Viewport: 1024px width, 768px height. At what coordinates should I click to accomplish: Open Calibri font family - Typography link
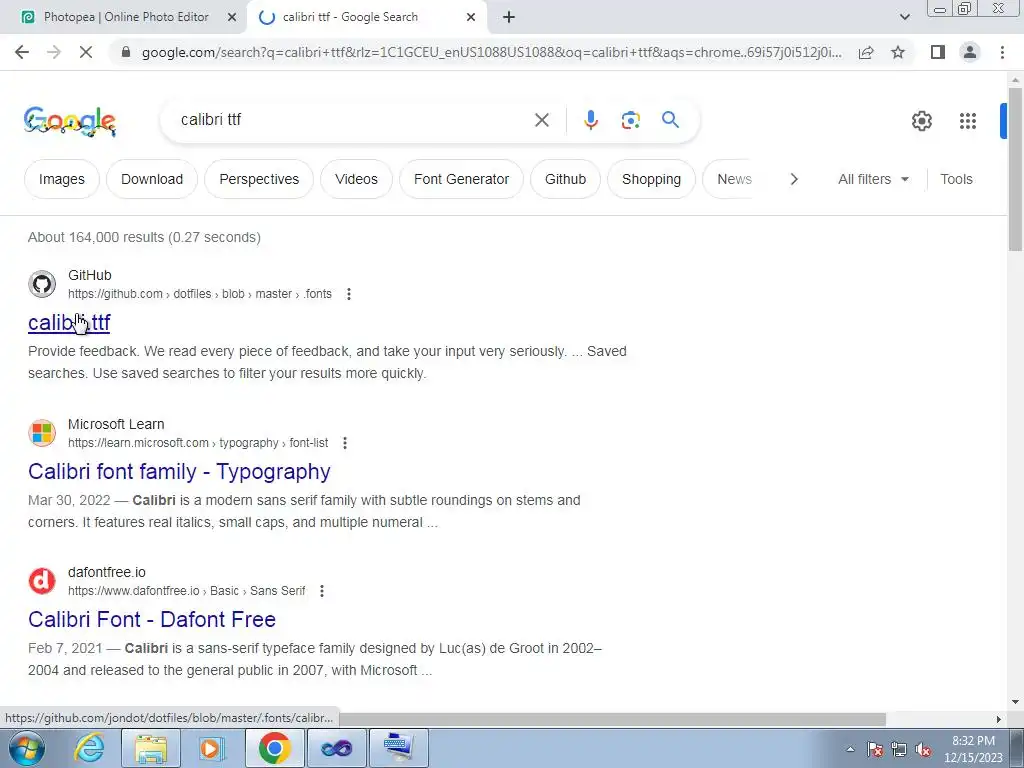pyautogui.click(x=179, y=472)
